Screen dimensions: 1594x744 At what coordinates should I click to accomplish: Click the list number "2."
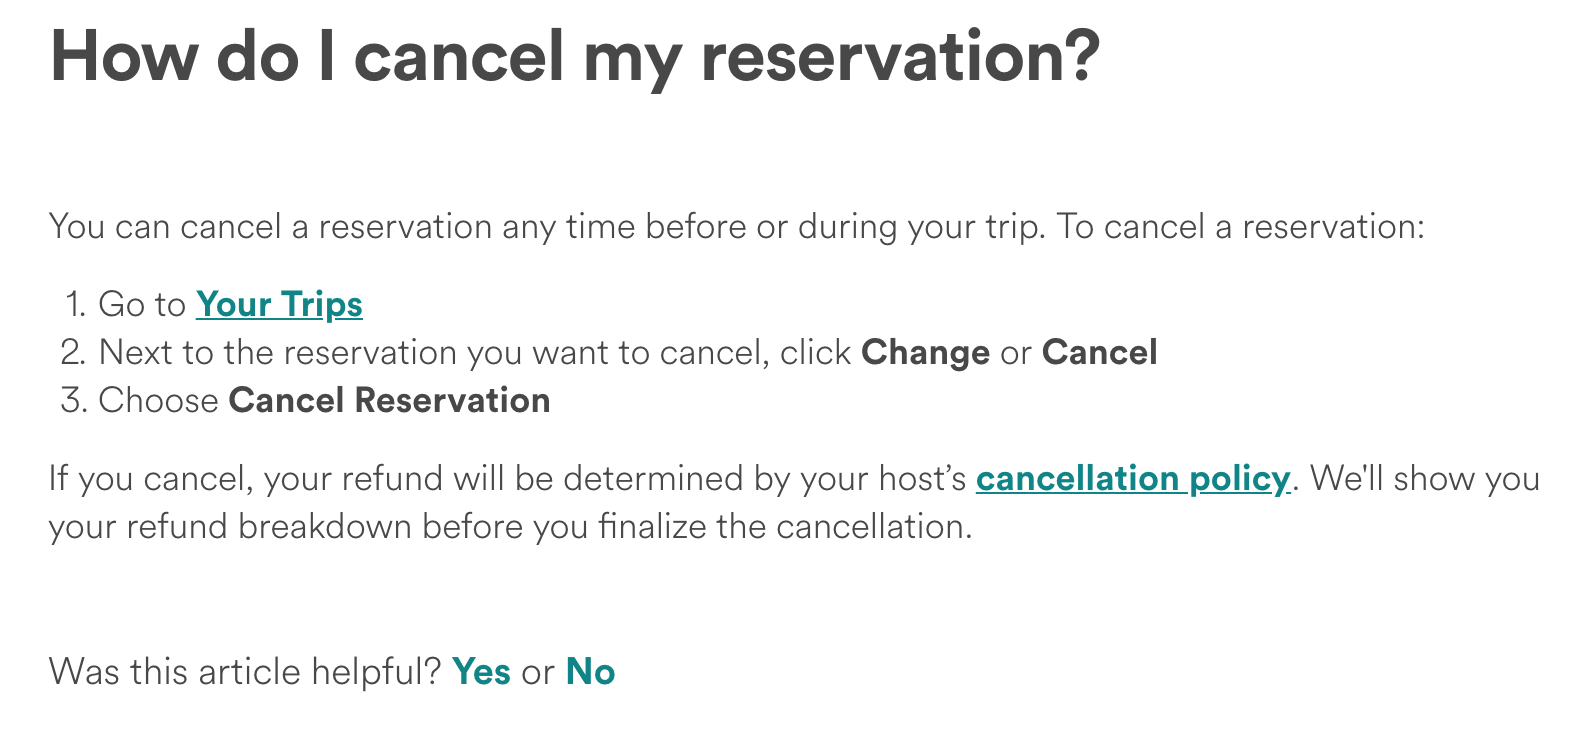74,352
